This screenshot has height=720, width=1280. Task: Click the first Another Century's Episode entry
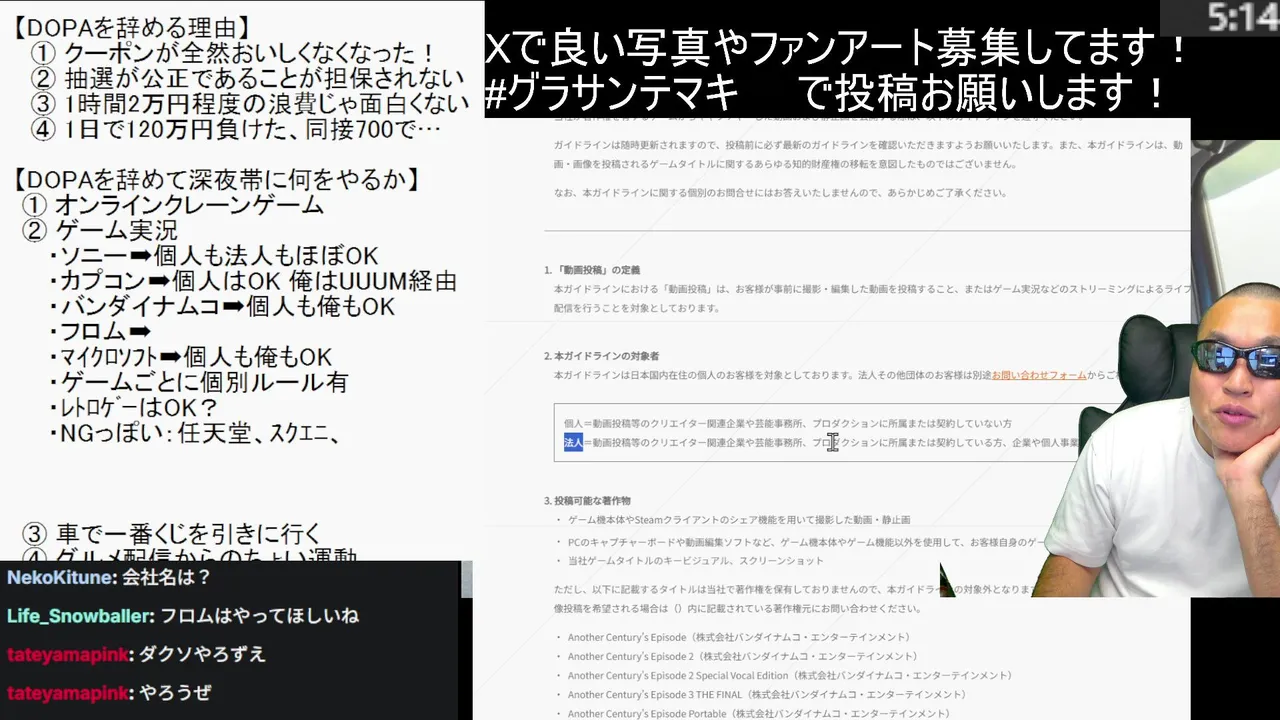click(x=739, y=637)
